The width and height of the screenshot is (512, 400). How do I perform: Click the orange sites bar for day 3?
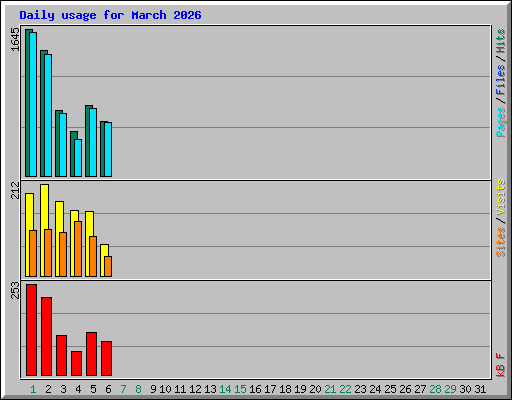(63, 254)
